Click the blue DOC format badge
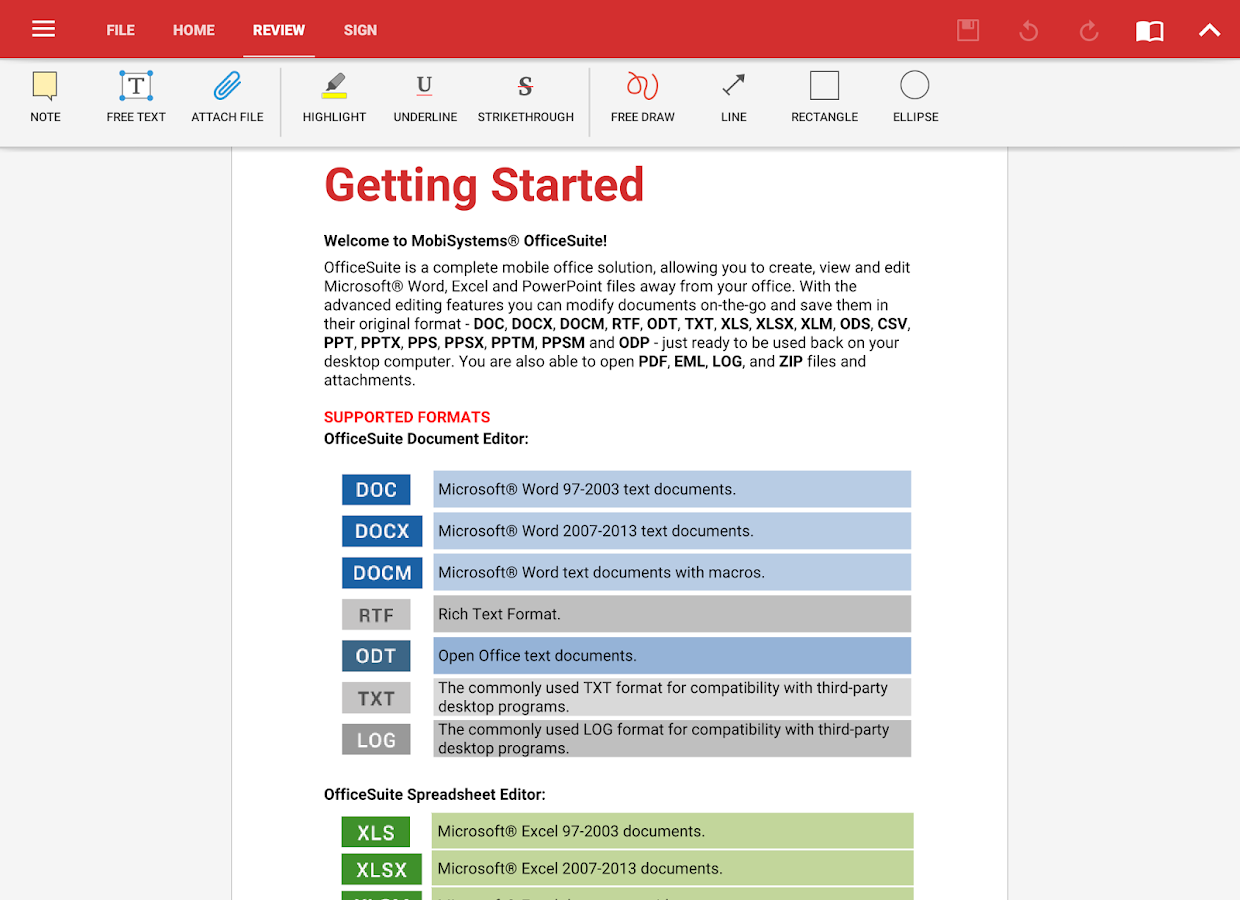1240x900 pixels. (376, 490)
